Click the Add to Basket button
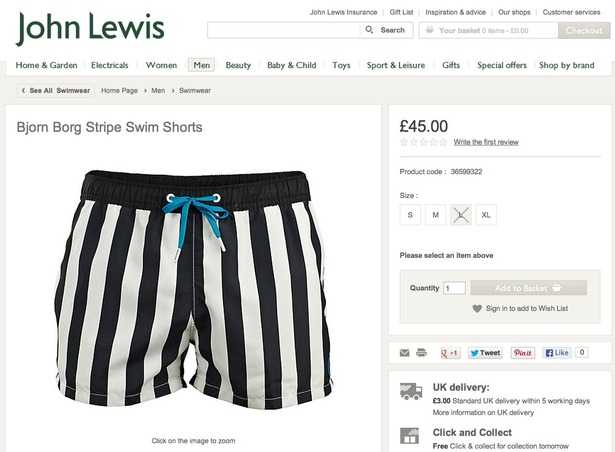615x452 pixels. tap(528, 288)
